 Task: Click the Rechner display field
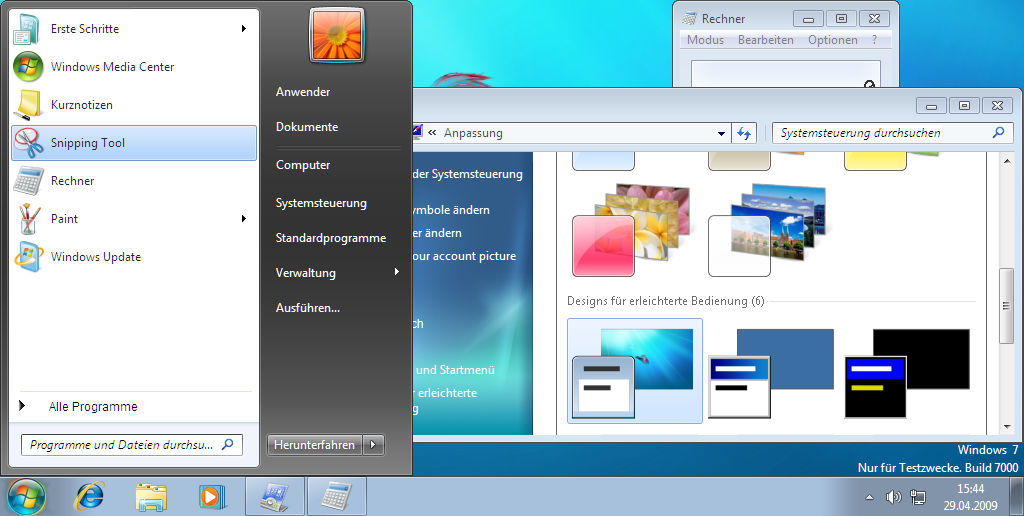point(786,74)
